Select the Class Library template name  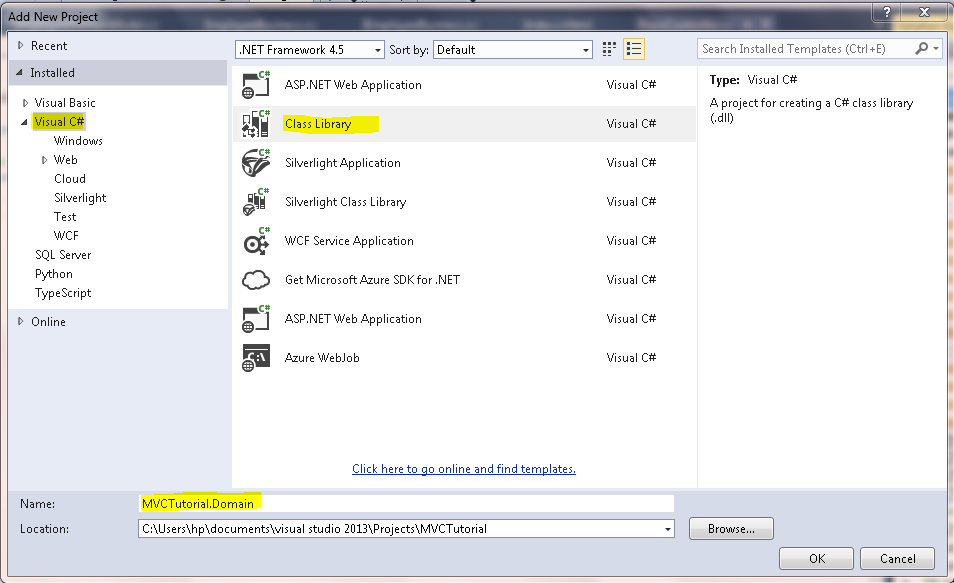318,124
